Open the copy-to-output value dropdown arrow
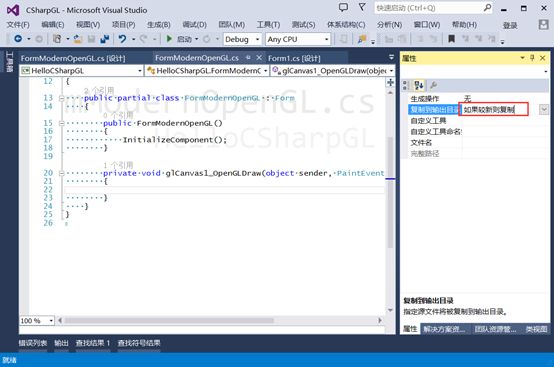Image resolution: width=554 pixels, height=367 pixels. [544, 109]
